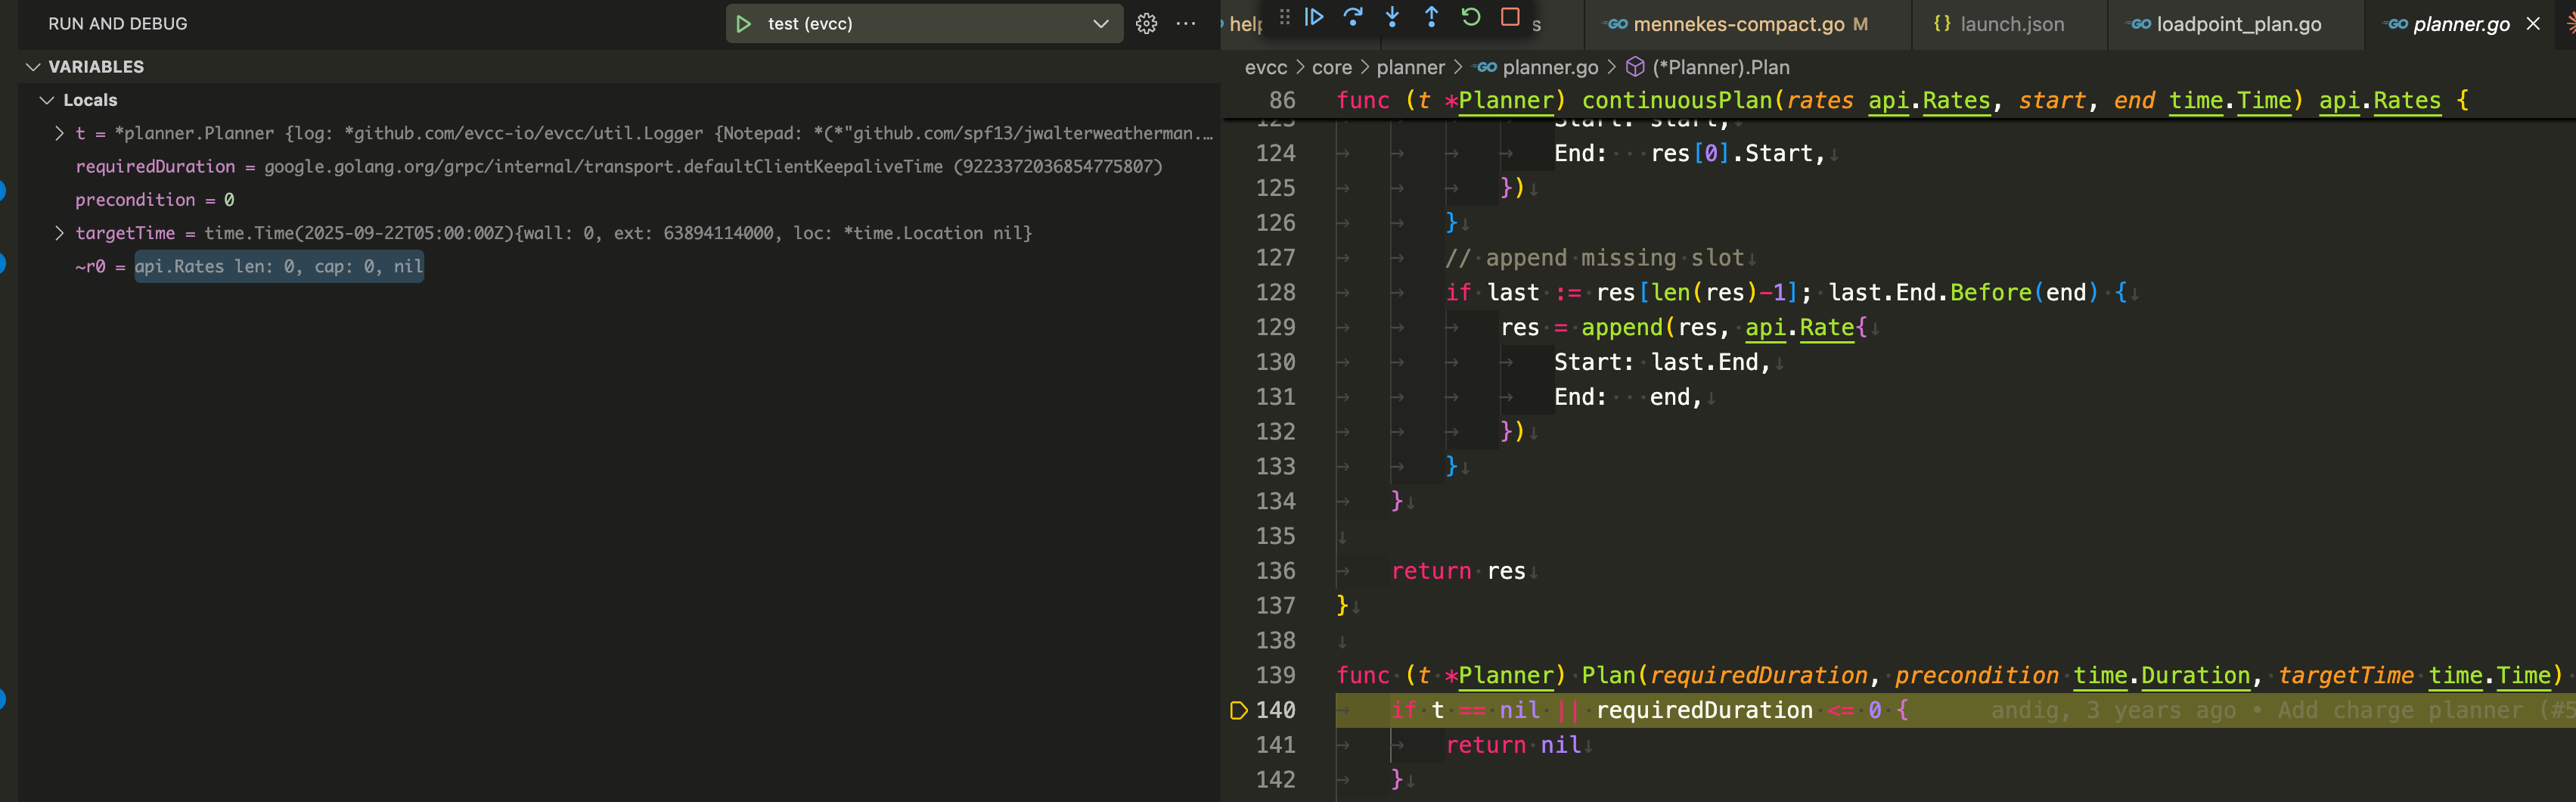Select the precondition = 0 variable row
This screenshot has width=2576, height=802.
coord(619,200)
